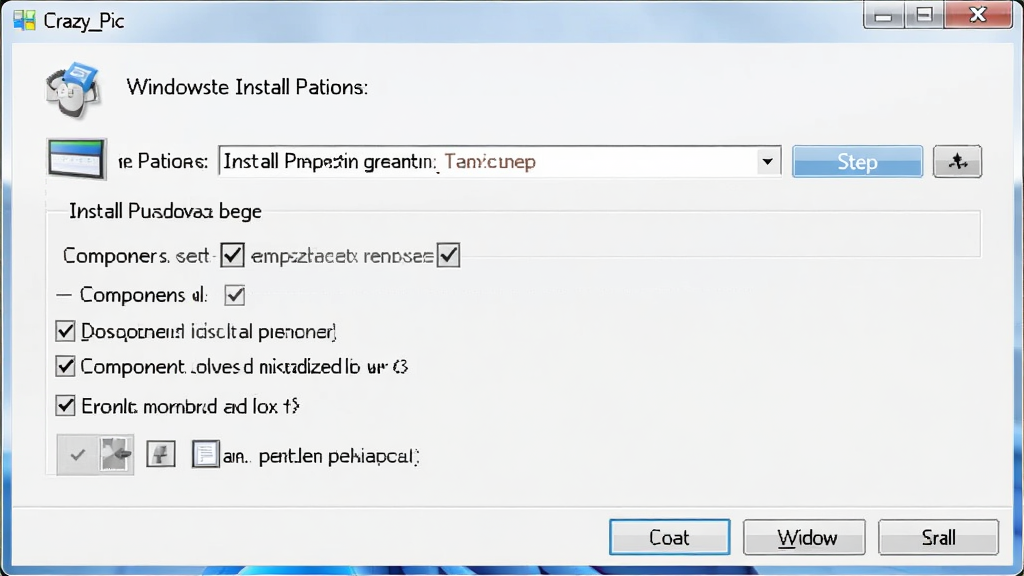This screenshot has height=576, width=1024.
Task: Uncheck the Component olvesd checkbox
Action: click(65, 366)
